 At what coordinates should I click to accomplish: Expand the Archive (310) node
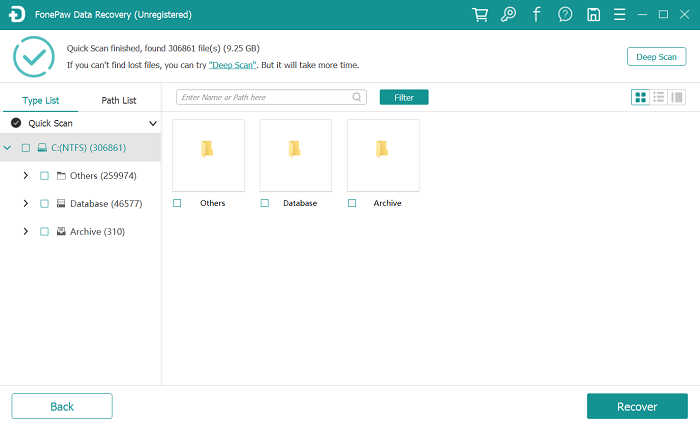25,231
